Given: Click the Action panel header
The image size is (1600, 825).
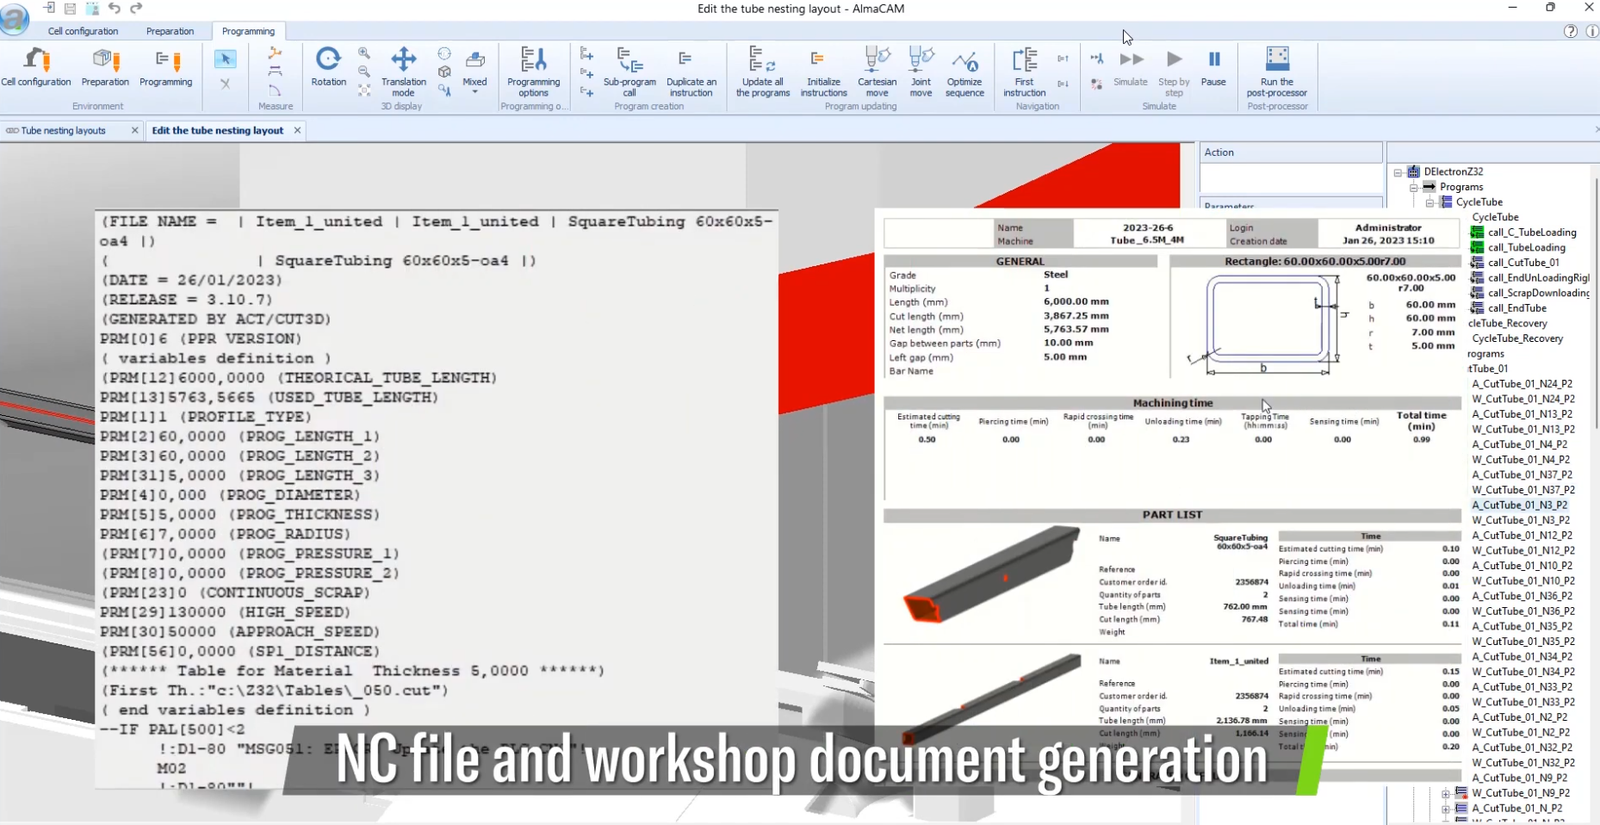Looking at the screenshot, I should (x=1290, y=152).
